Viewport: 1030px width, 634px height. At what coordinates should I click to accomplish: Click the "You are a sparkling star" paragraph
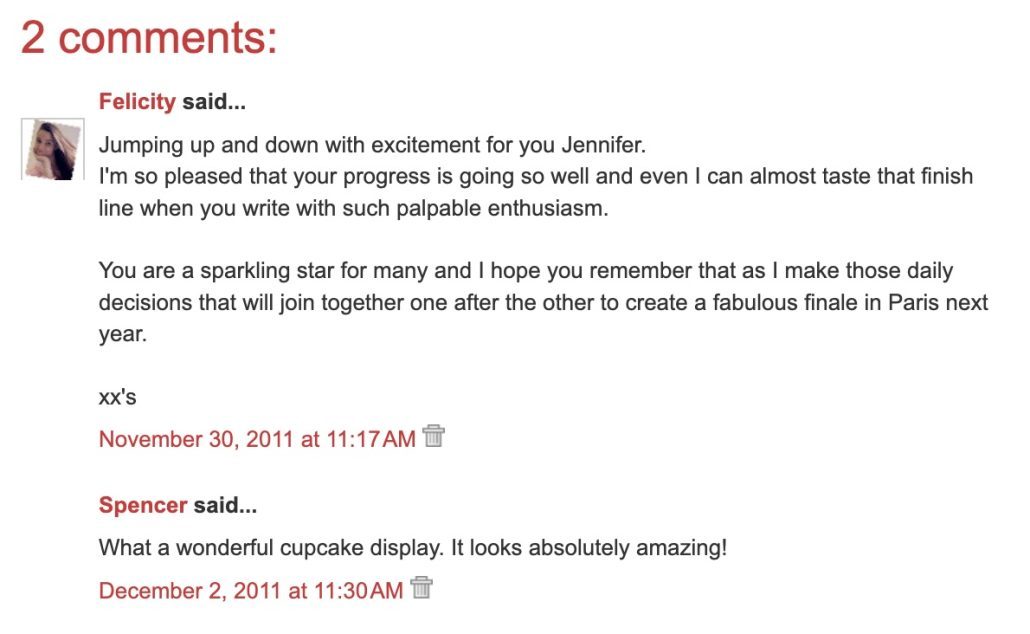(300, 271)
